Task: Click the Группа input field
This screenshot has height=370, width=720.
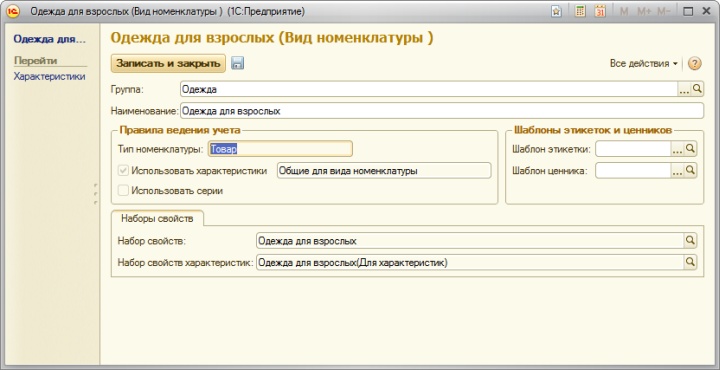Action: pos(429,89)
